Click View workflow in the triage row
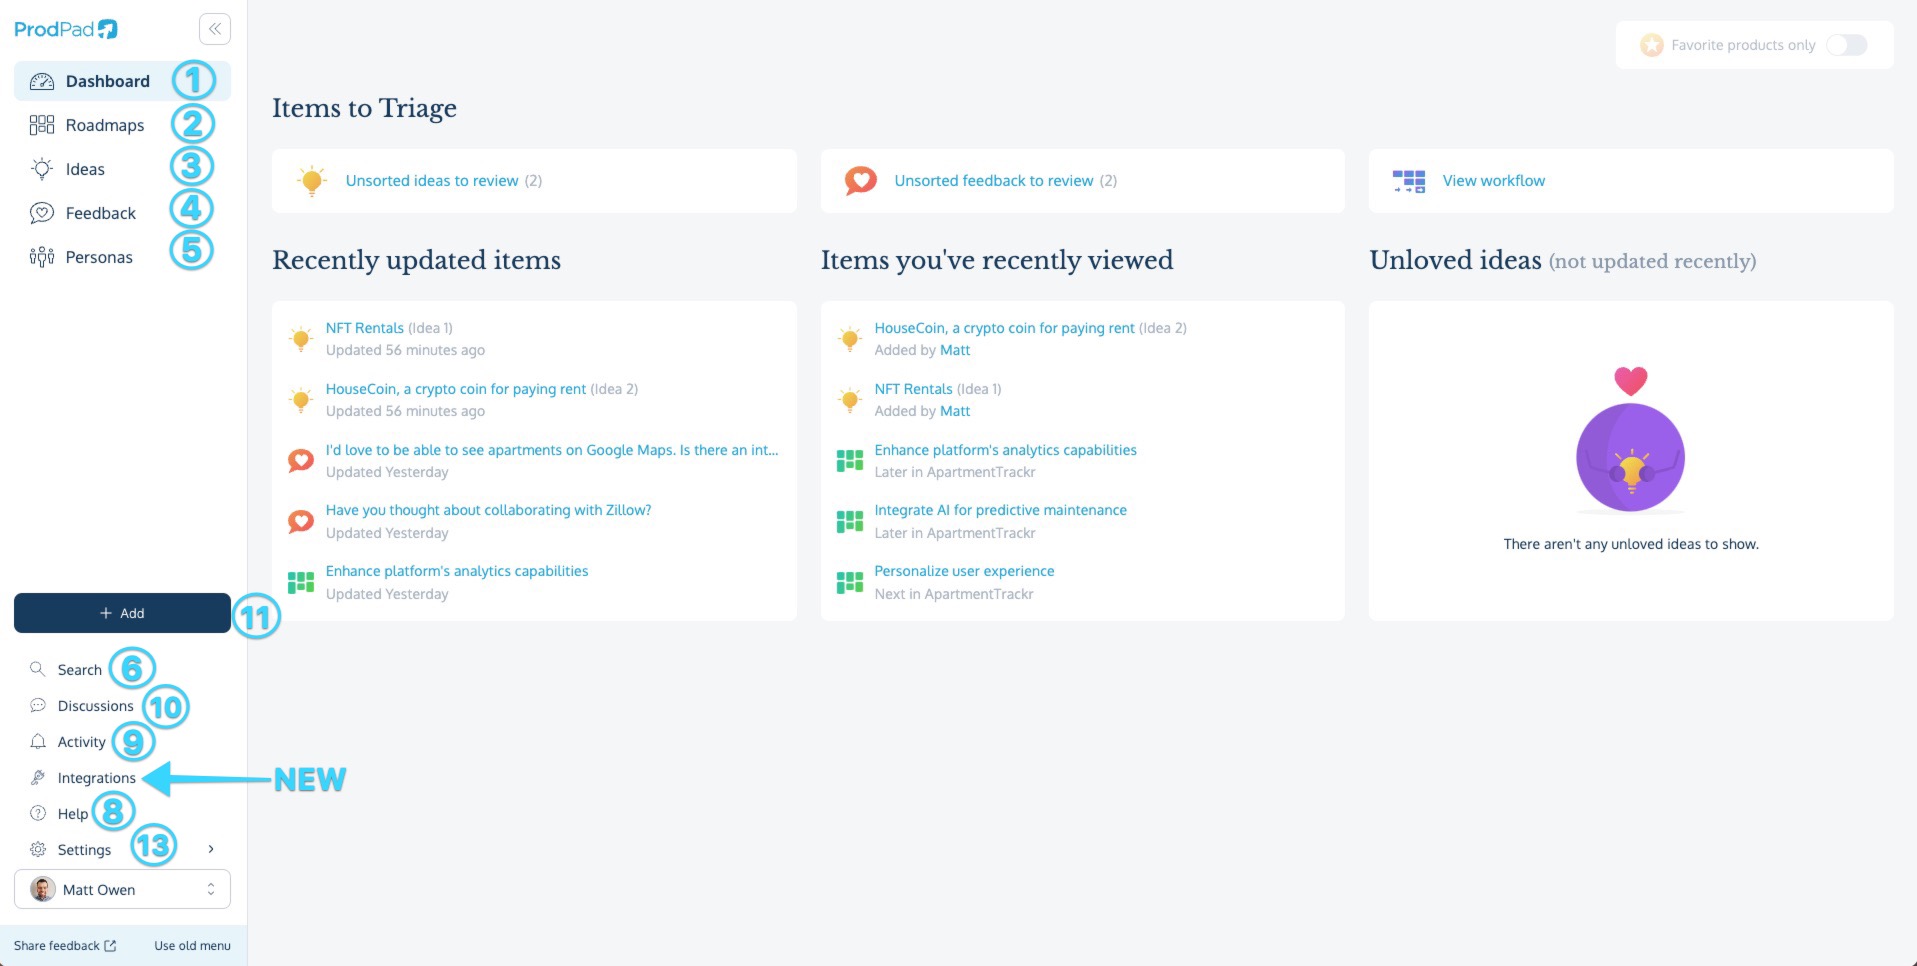1917x966 pixels. (1492, 180)
